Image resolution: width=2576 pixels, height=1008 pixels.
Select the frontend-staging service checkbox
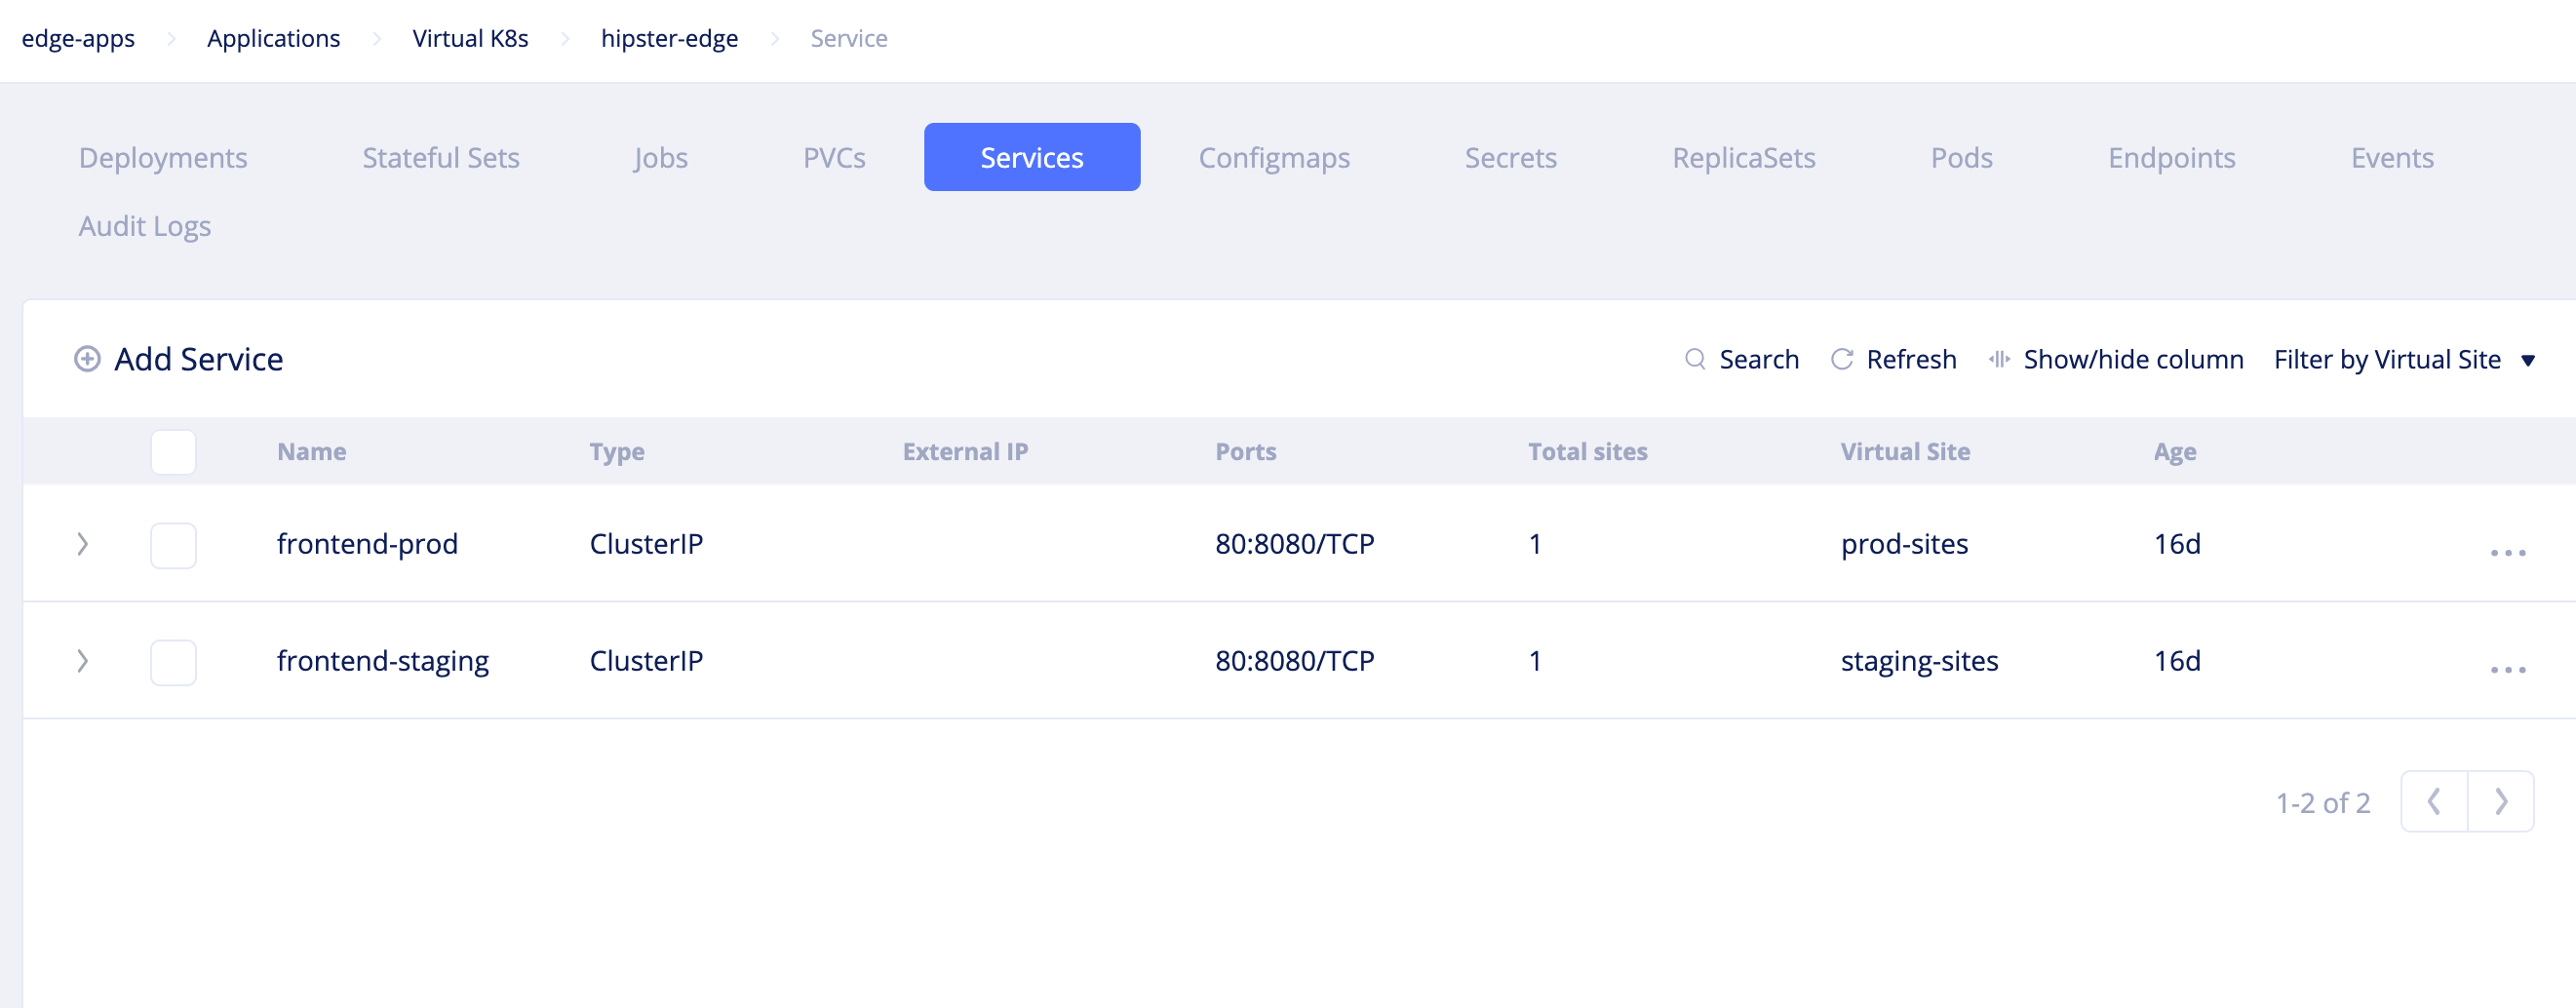point(173,661)
